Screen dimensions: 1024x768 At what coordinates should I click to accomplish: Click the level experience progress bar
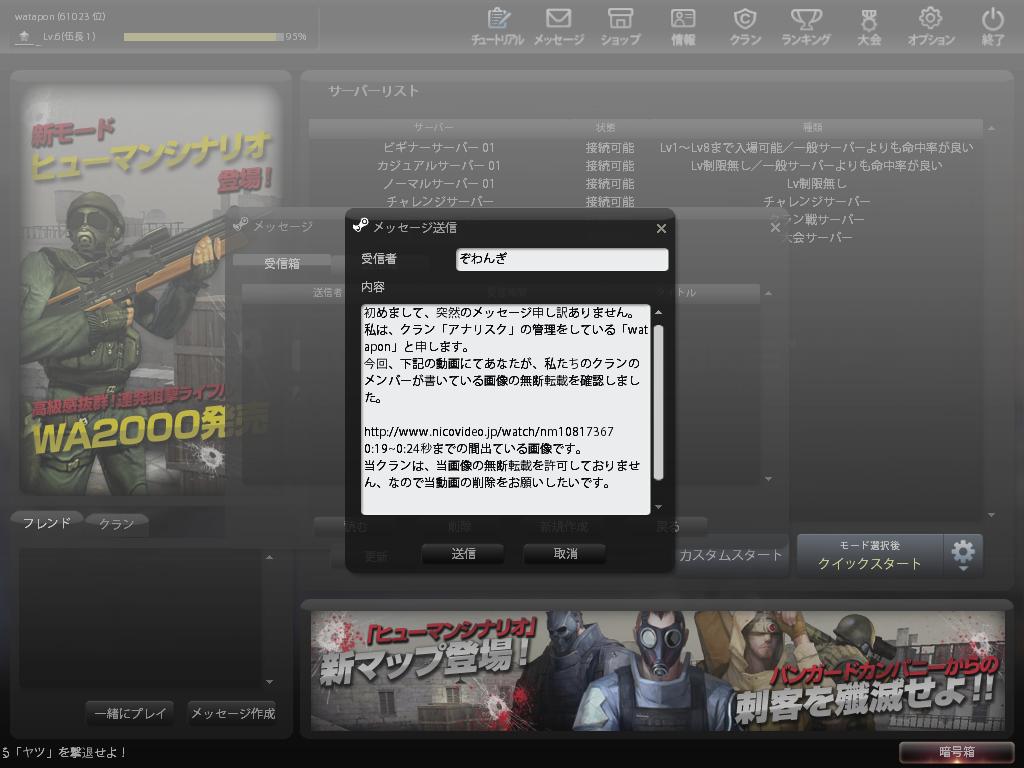(204, 37)
